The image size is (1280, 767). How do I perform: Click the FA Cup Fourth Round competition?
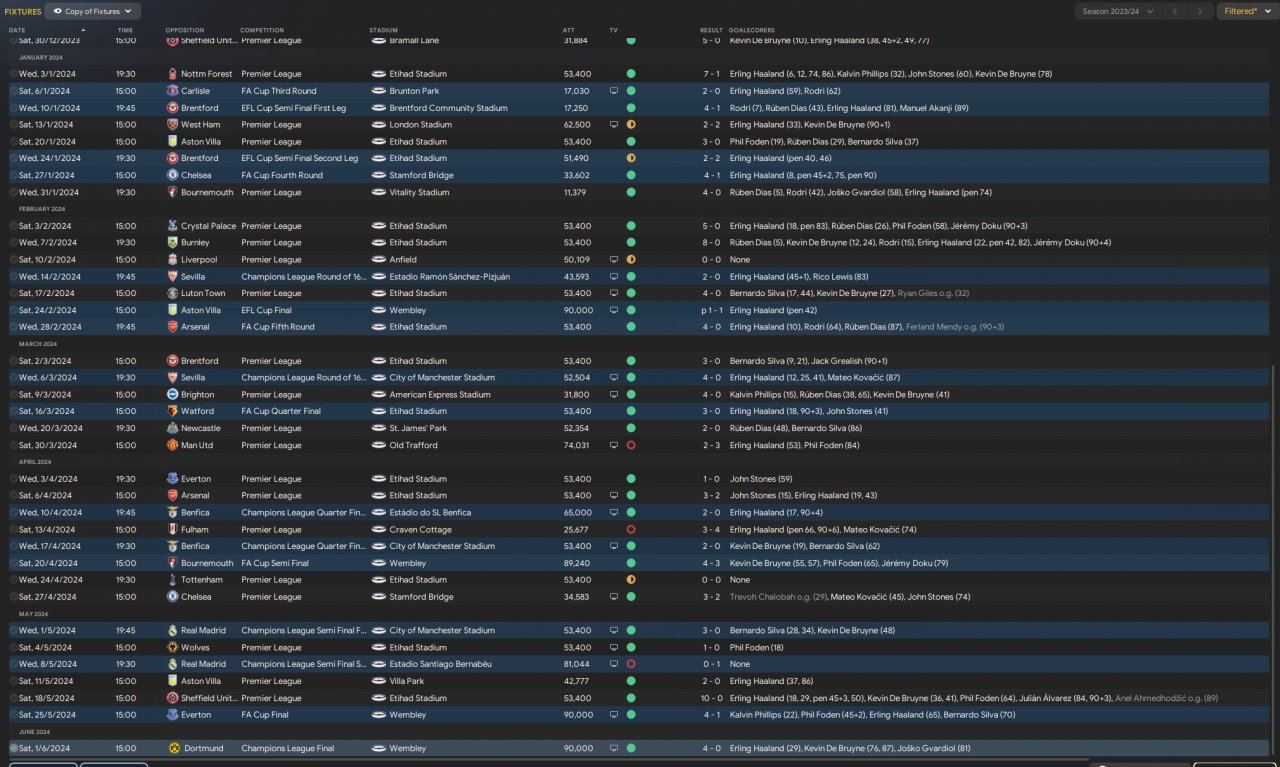pos(282,175)
